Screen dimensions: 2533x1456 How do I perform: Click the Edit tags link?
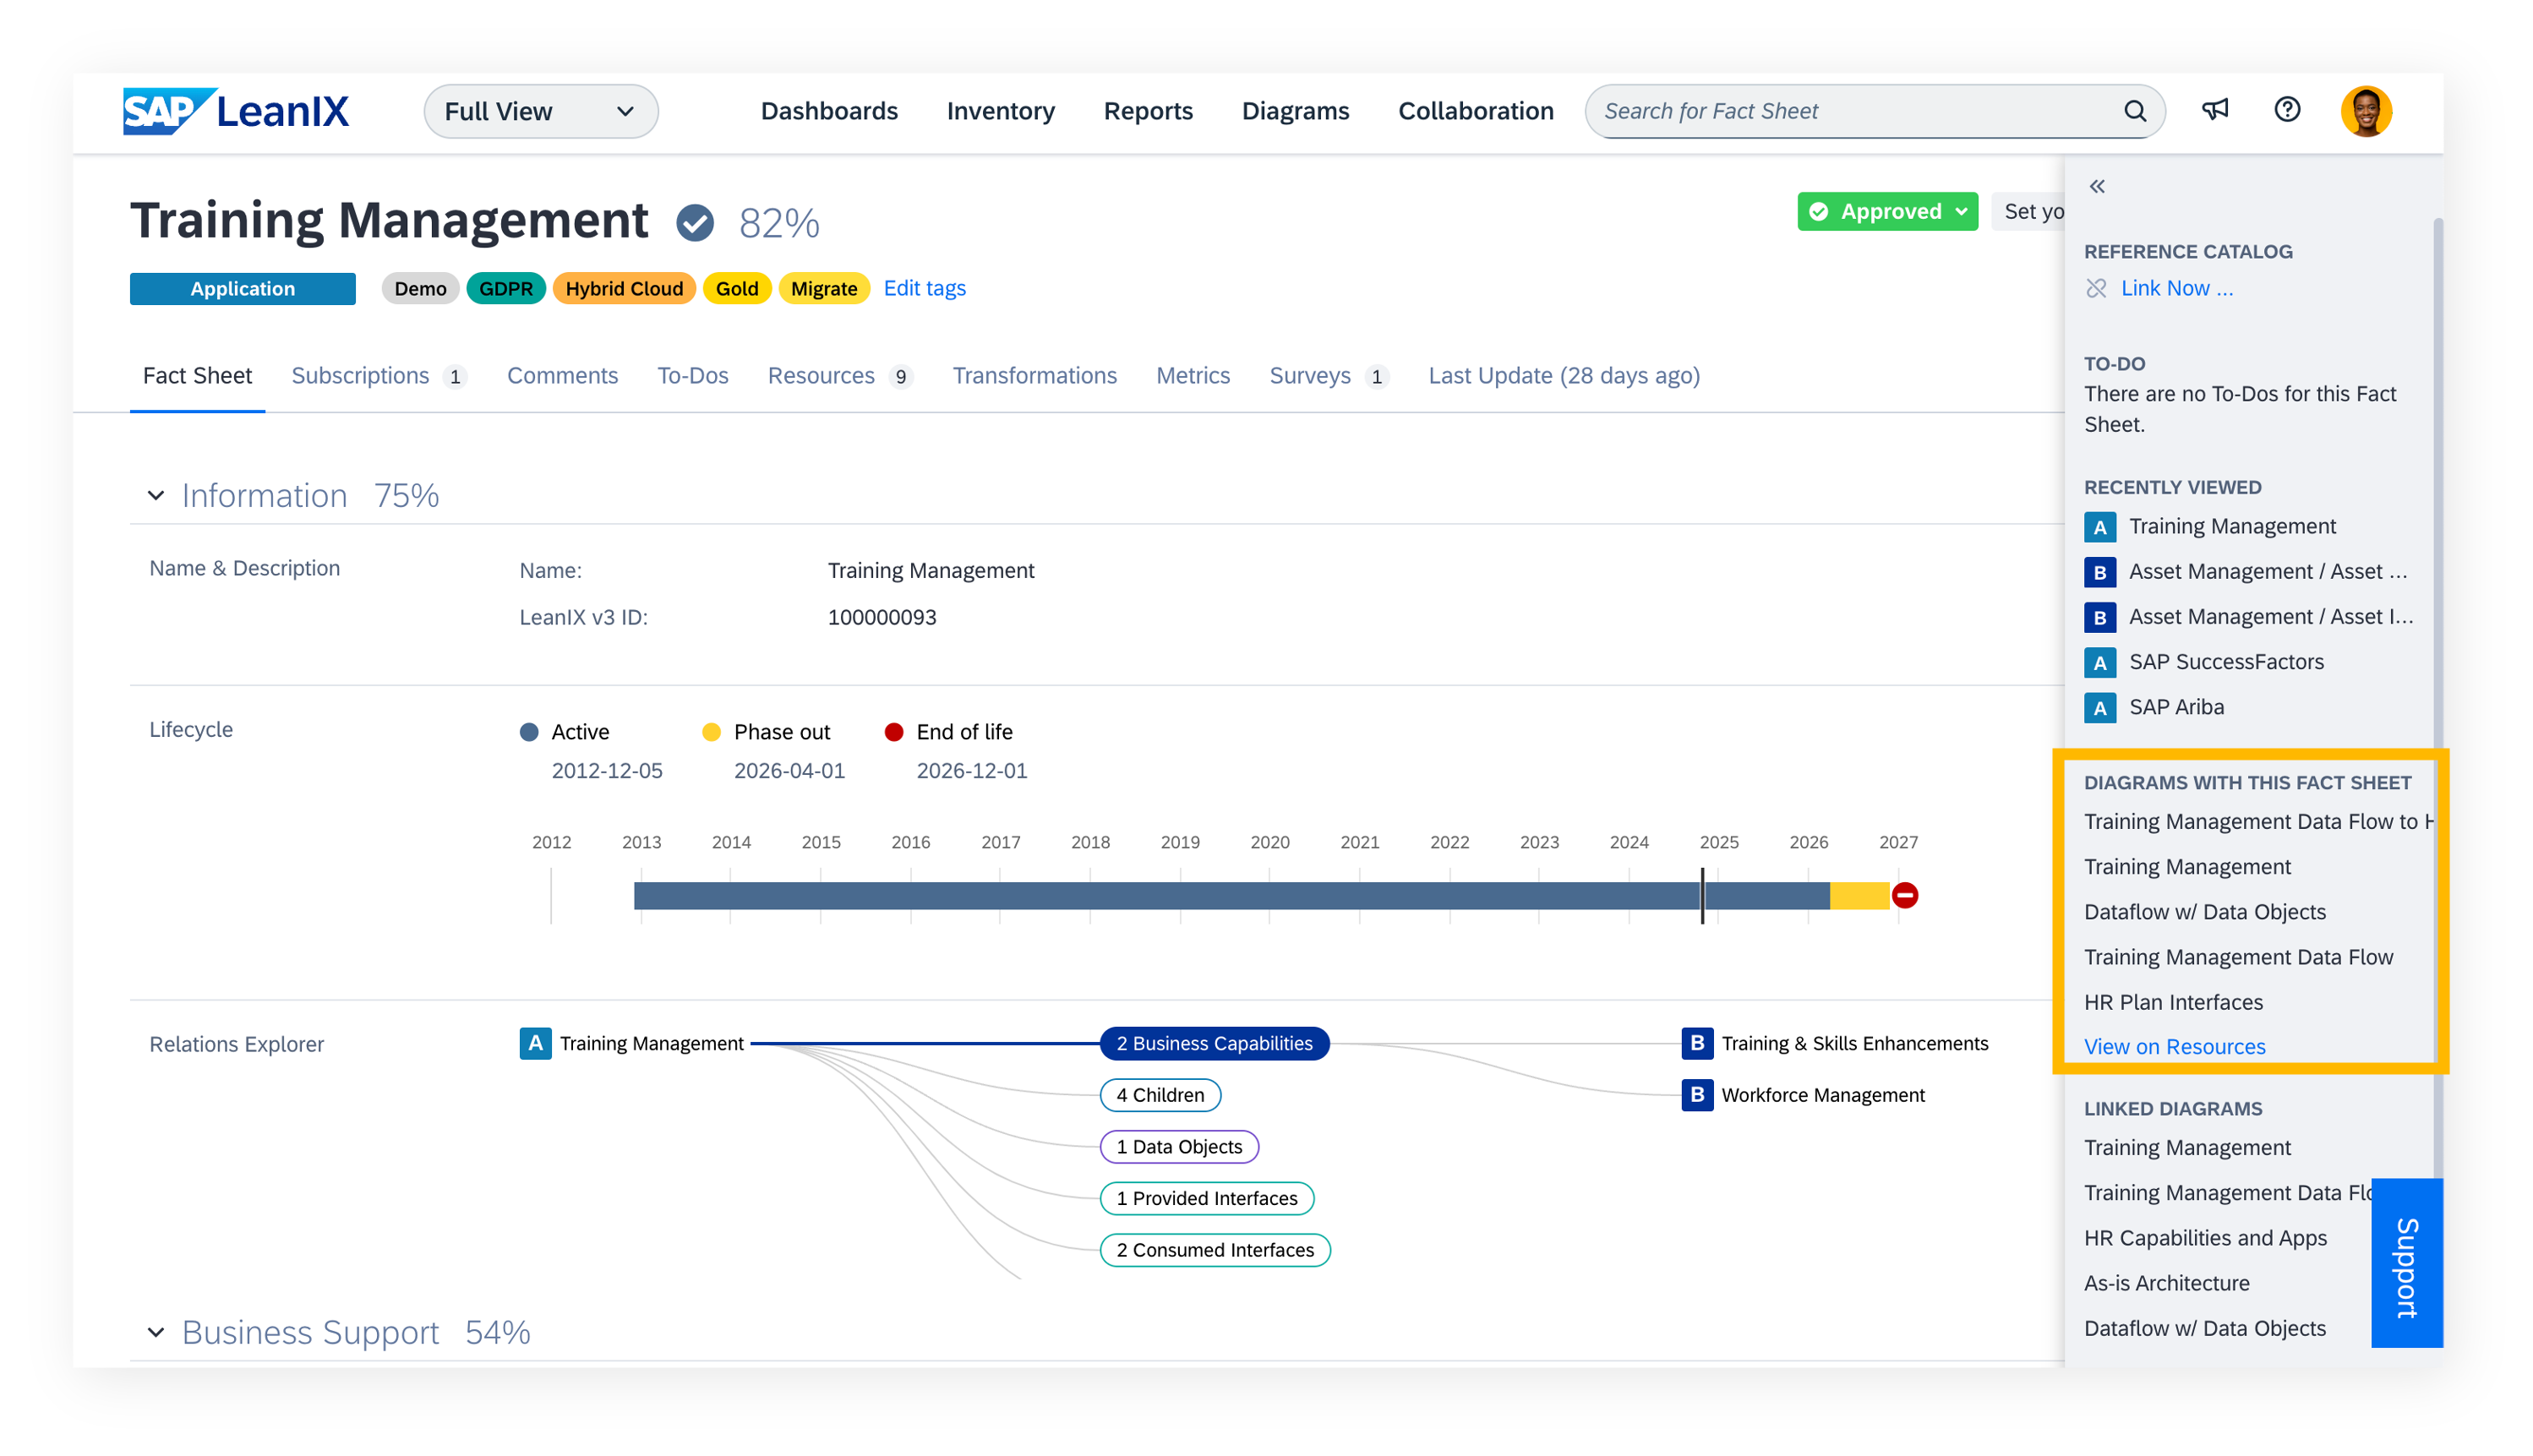point(924,288)
